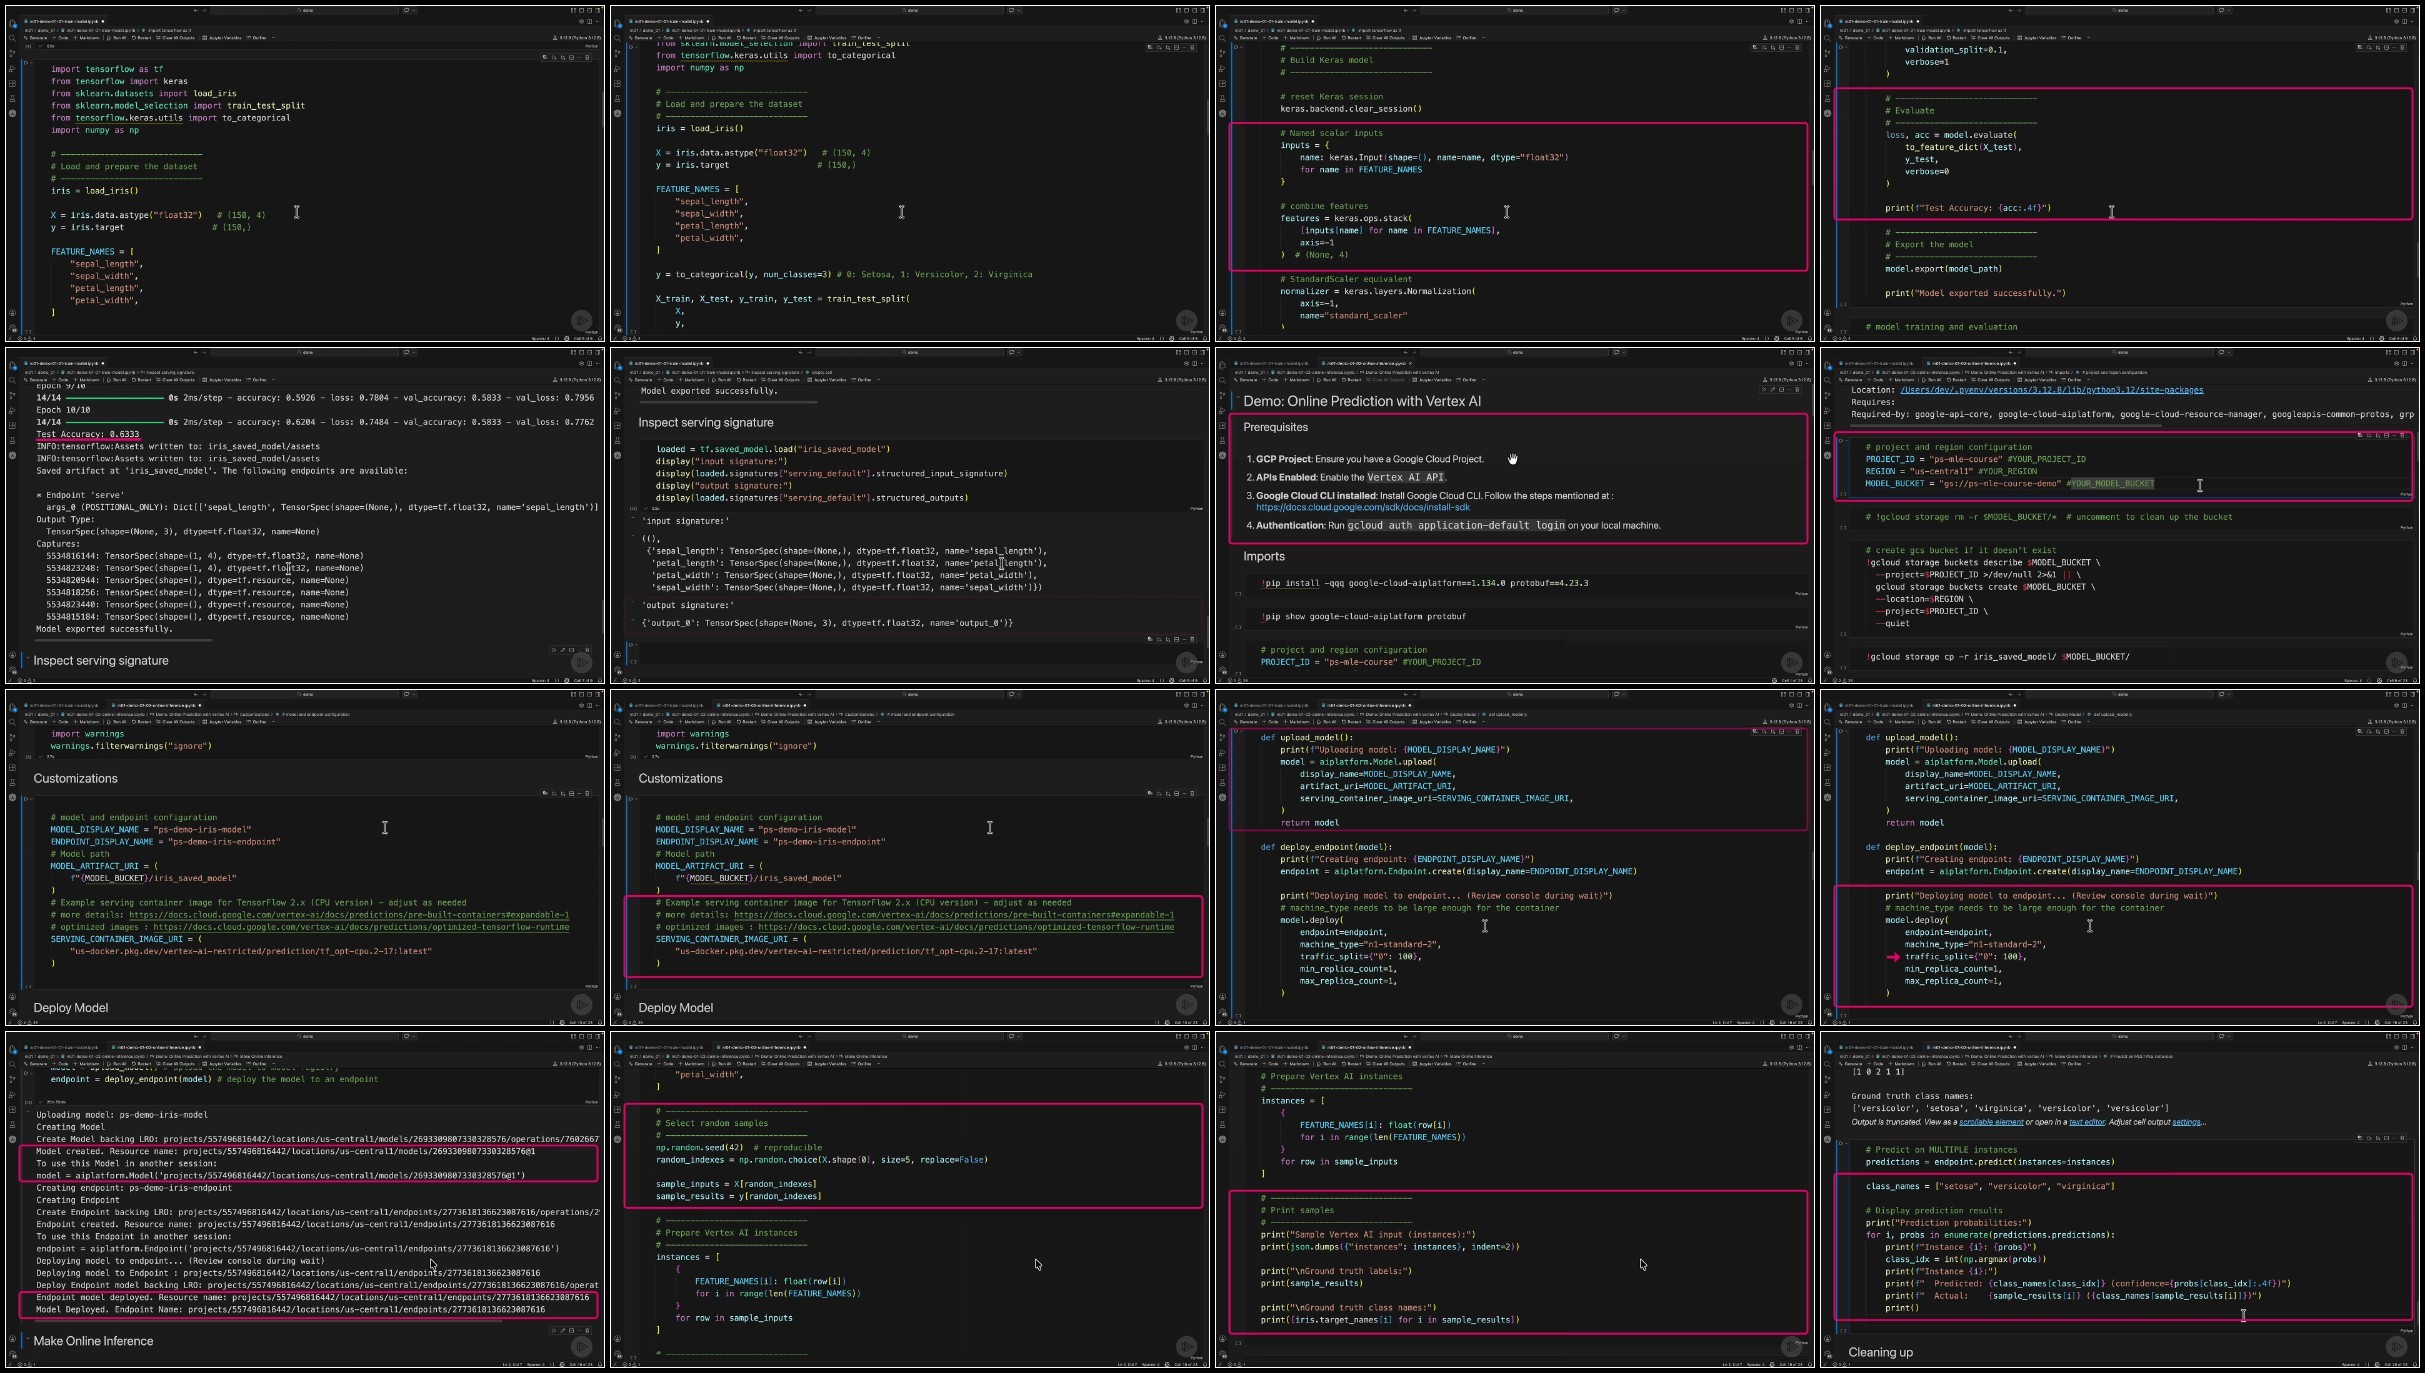Open the install-sdk docs link under Prerequisites
The width and height of the screenshot is (2425, 1373).
1363,507
